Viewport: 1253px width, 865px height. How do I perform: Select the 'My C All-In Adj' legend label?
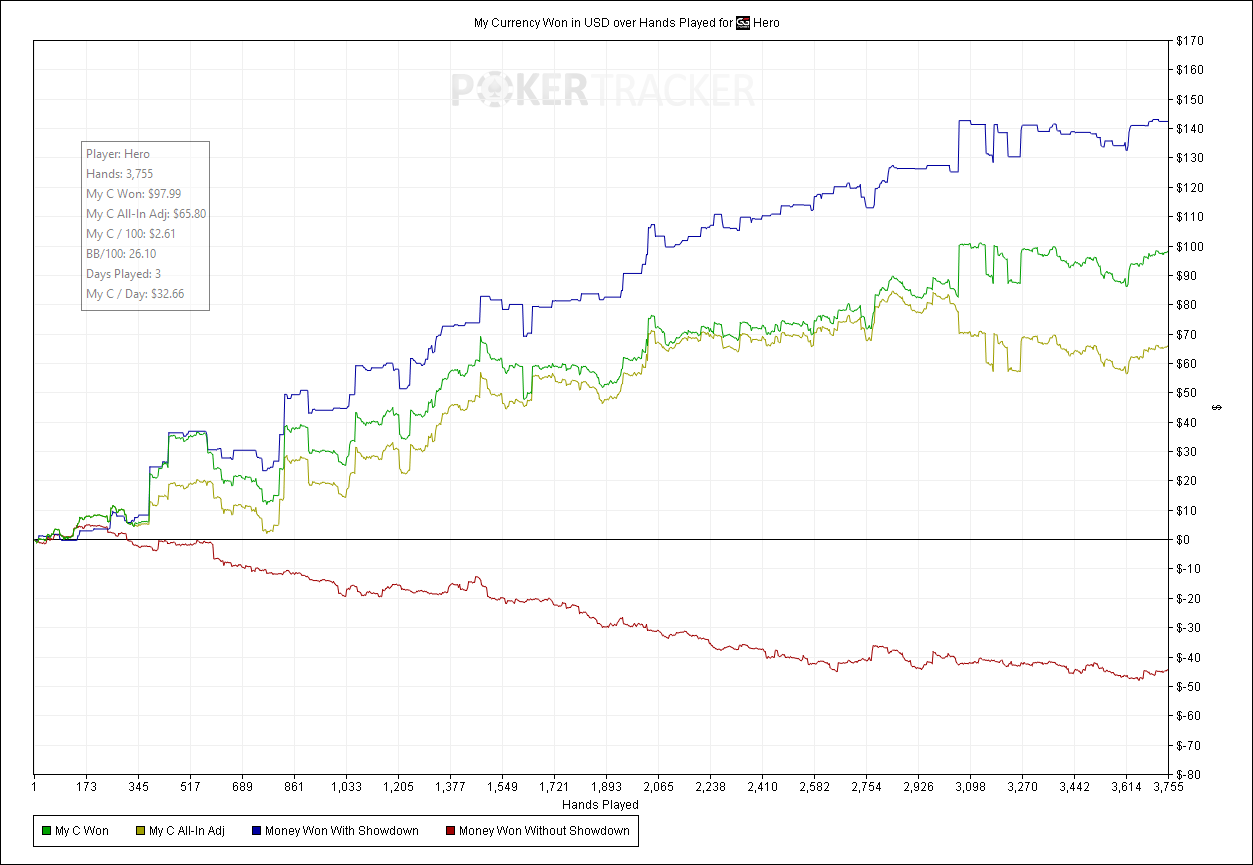click(x=187, y=831)
